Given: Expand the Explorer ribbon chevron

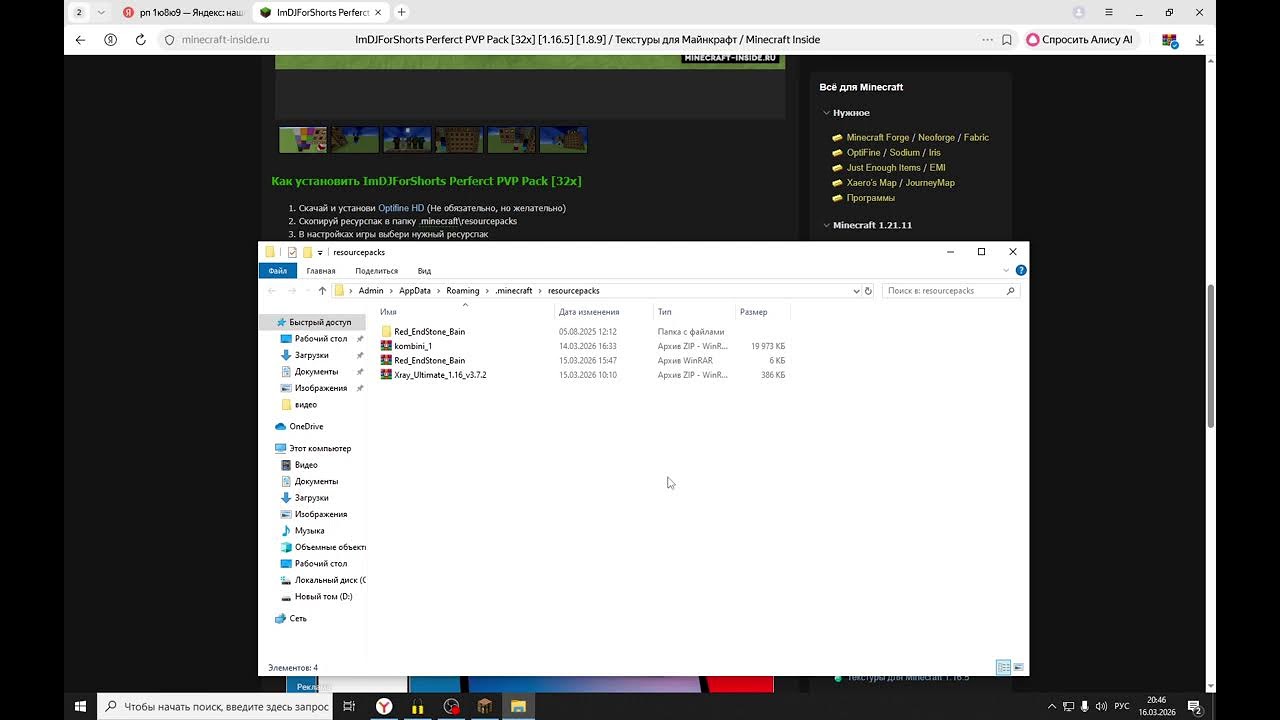Looking at the screenshot, I should tap(1006, 271).
